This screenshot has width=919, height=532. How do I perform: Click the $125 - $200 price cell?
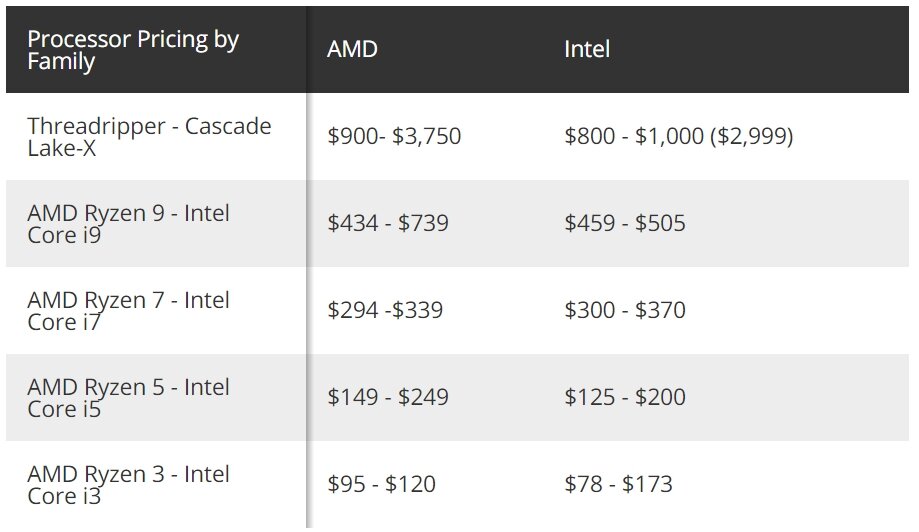click(x=625, y=397)
